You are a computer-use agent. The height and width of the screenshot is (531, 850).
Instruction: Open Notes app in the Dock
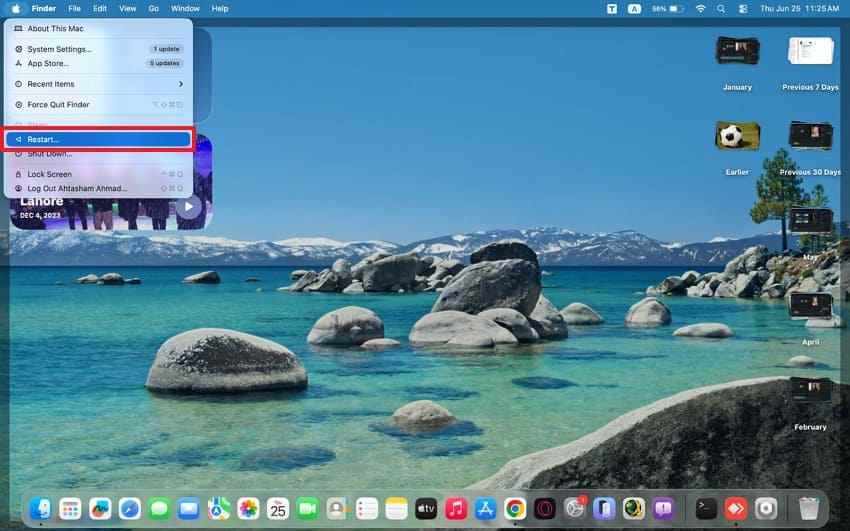coord(396,509)
